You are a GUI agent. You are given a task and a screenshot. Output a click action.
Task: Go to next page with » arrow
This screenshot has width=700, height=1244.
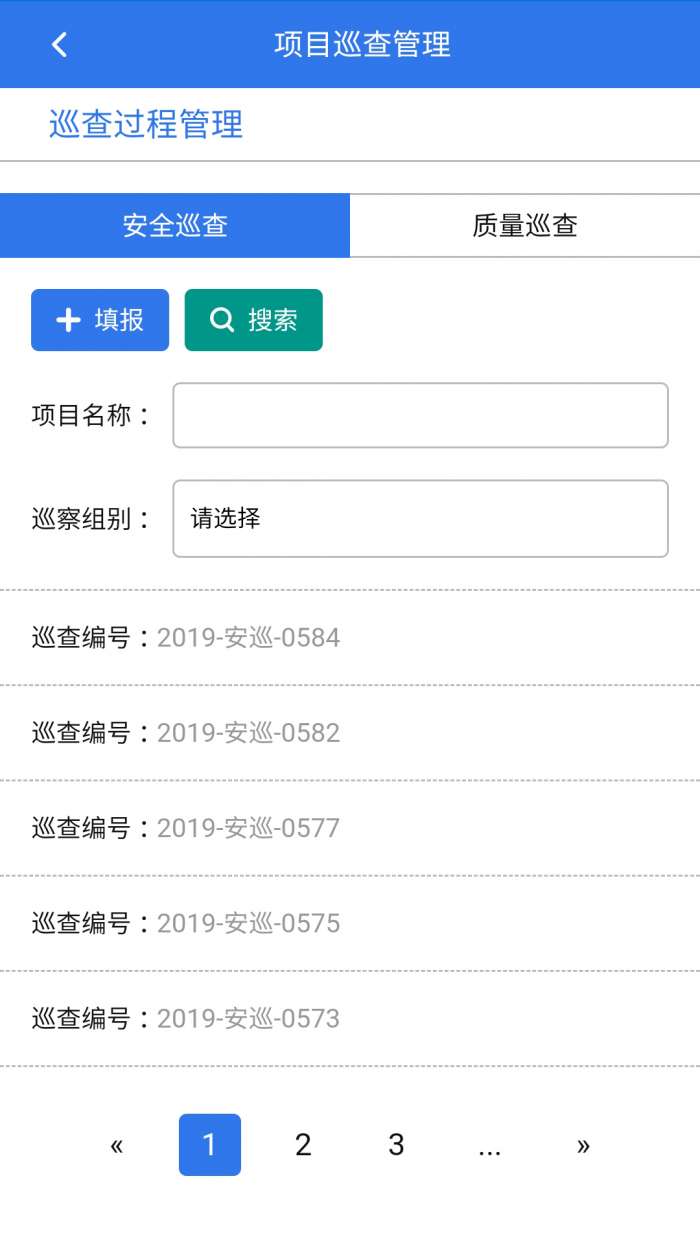point(583,1145)
